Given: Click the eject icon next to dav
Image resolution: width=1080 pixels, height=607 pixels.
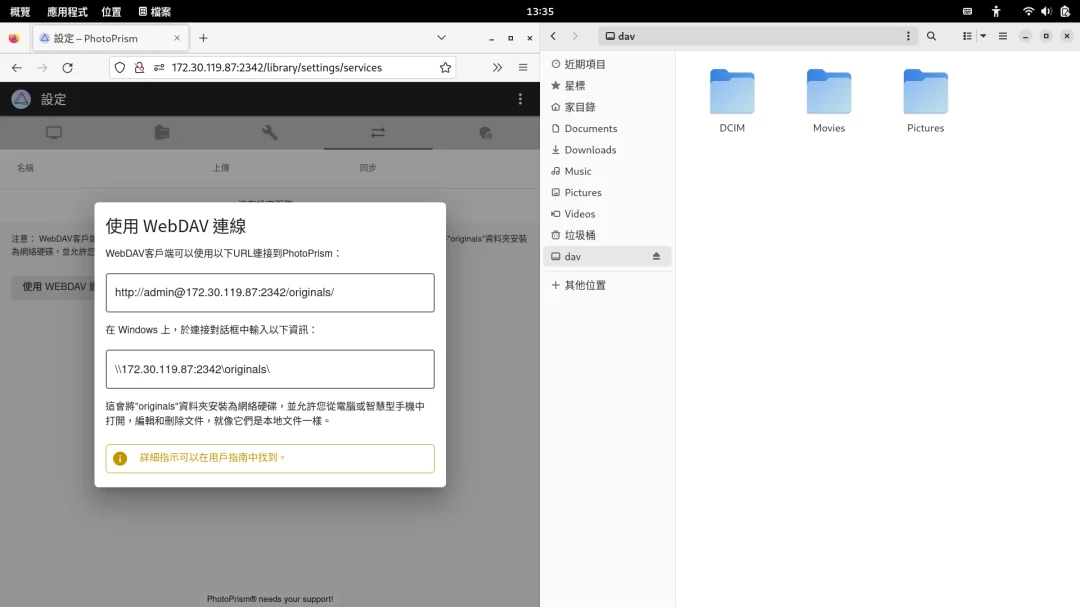Looking at the screenshot, I should coord(656,257).
